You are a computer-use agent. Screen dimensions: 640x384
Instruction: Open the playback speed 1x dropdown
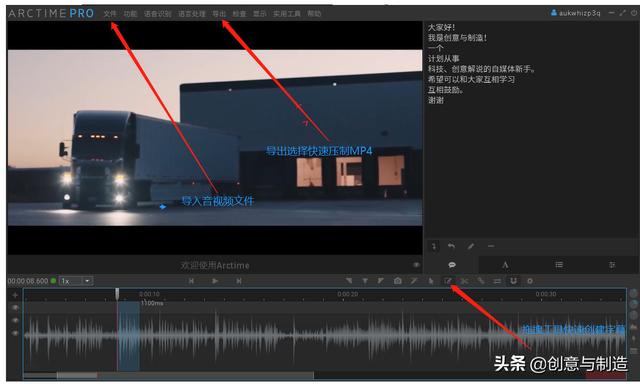[77, 281]
